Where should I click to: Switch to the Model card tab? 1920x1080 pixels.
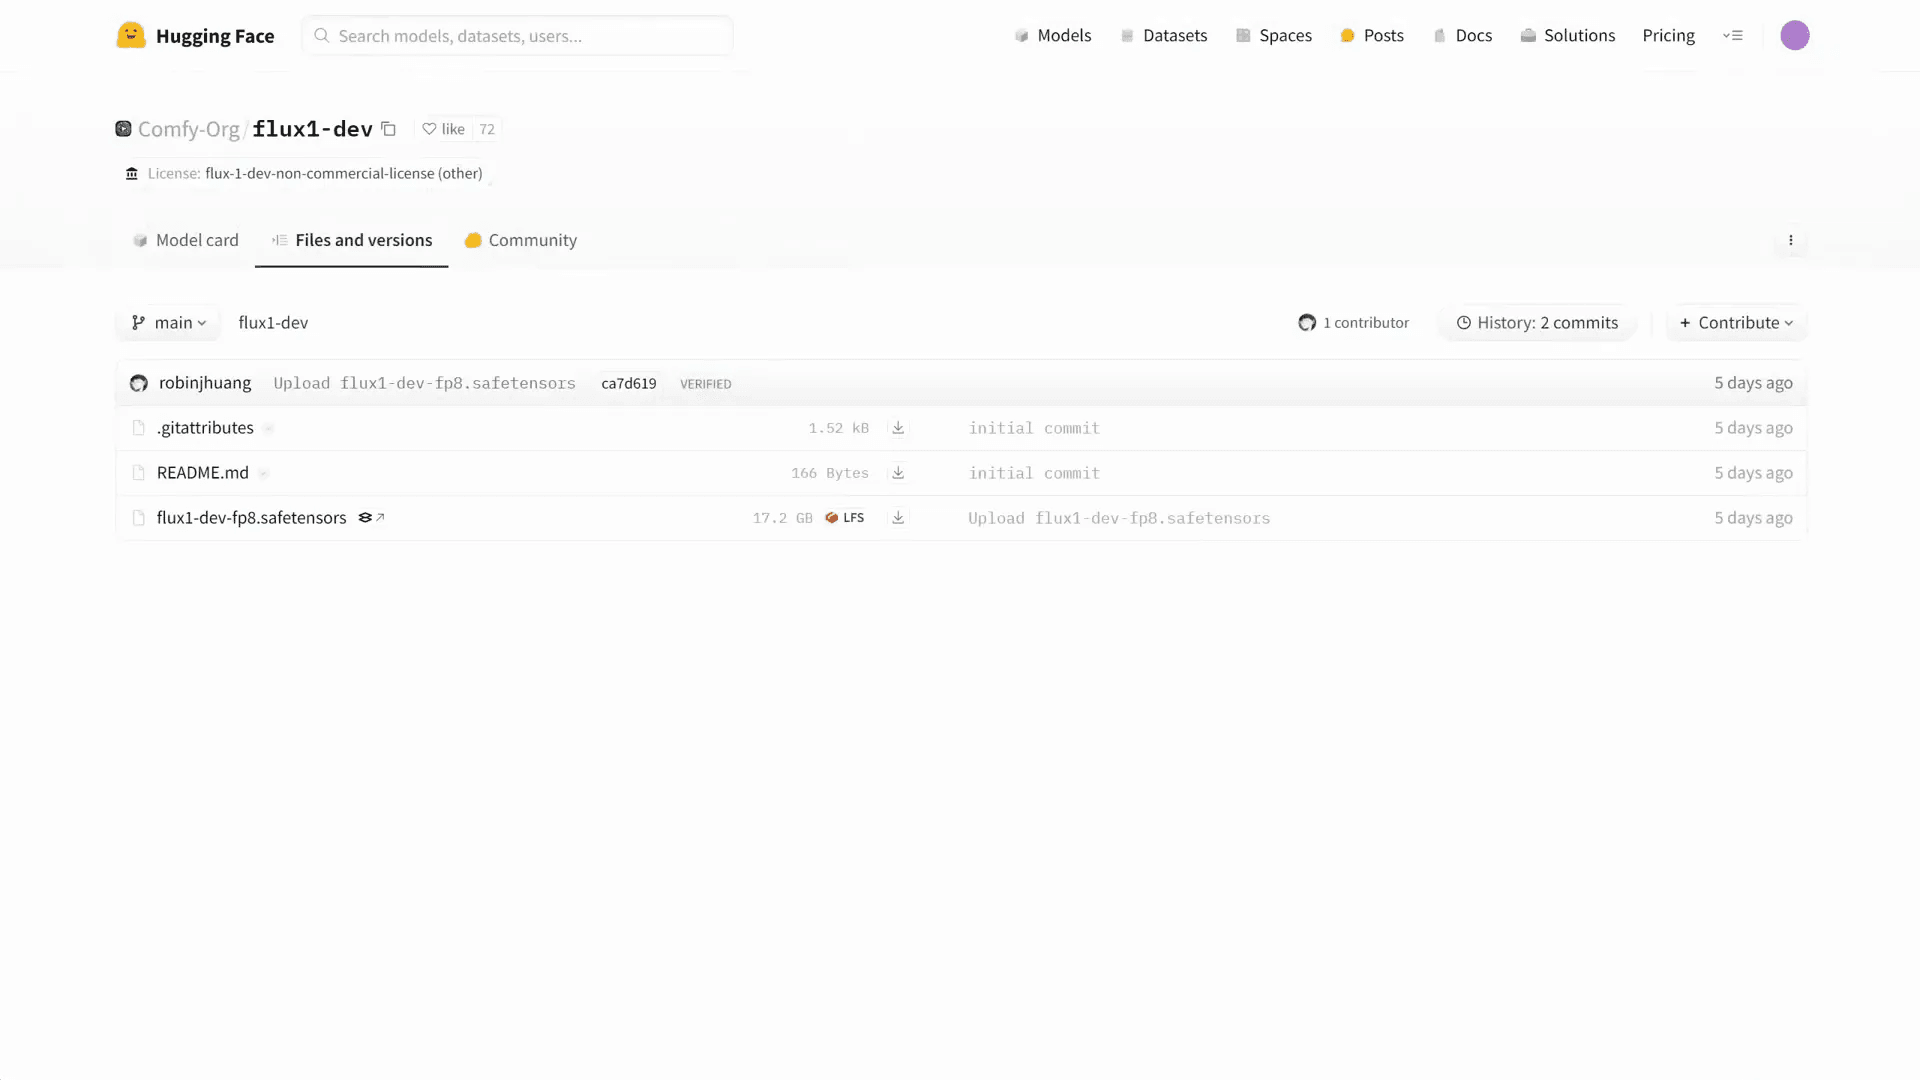pos(185,240)
